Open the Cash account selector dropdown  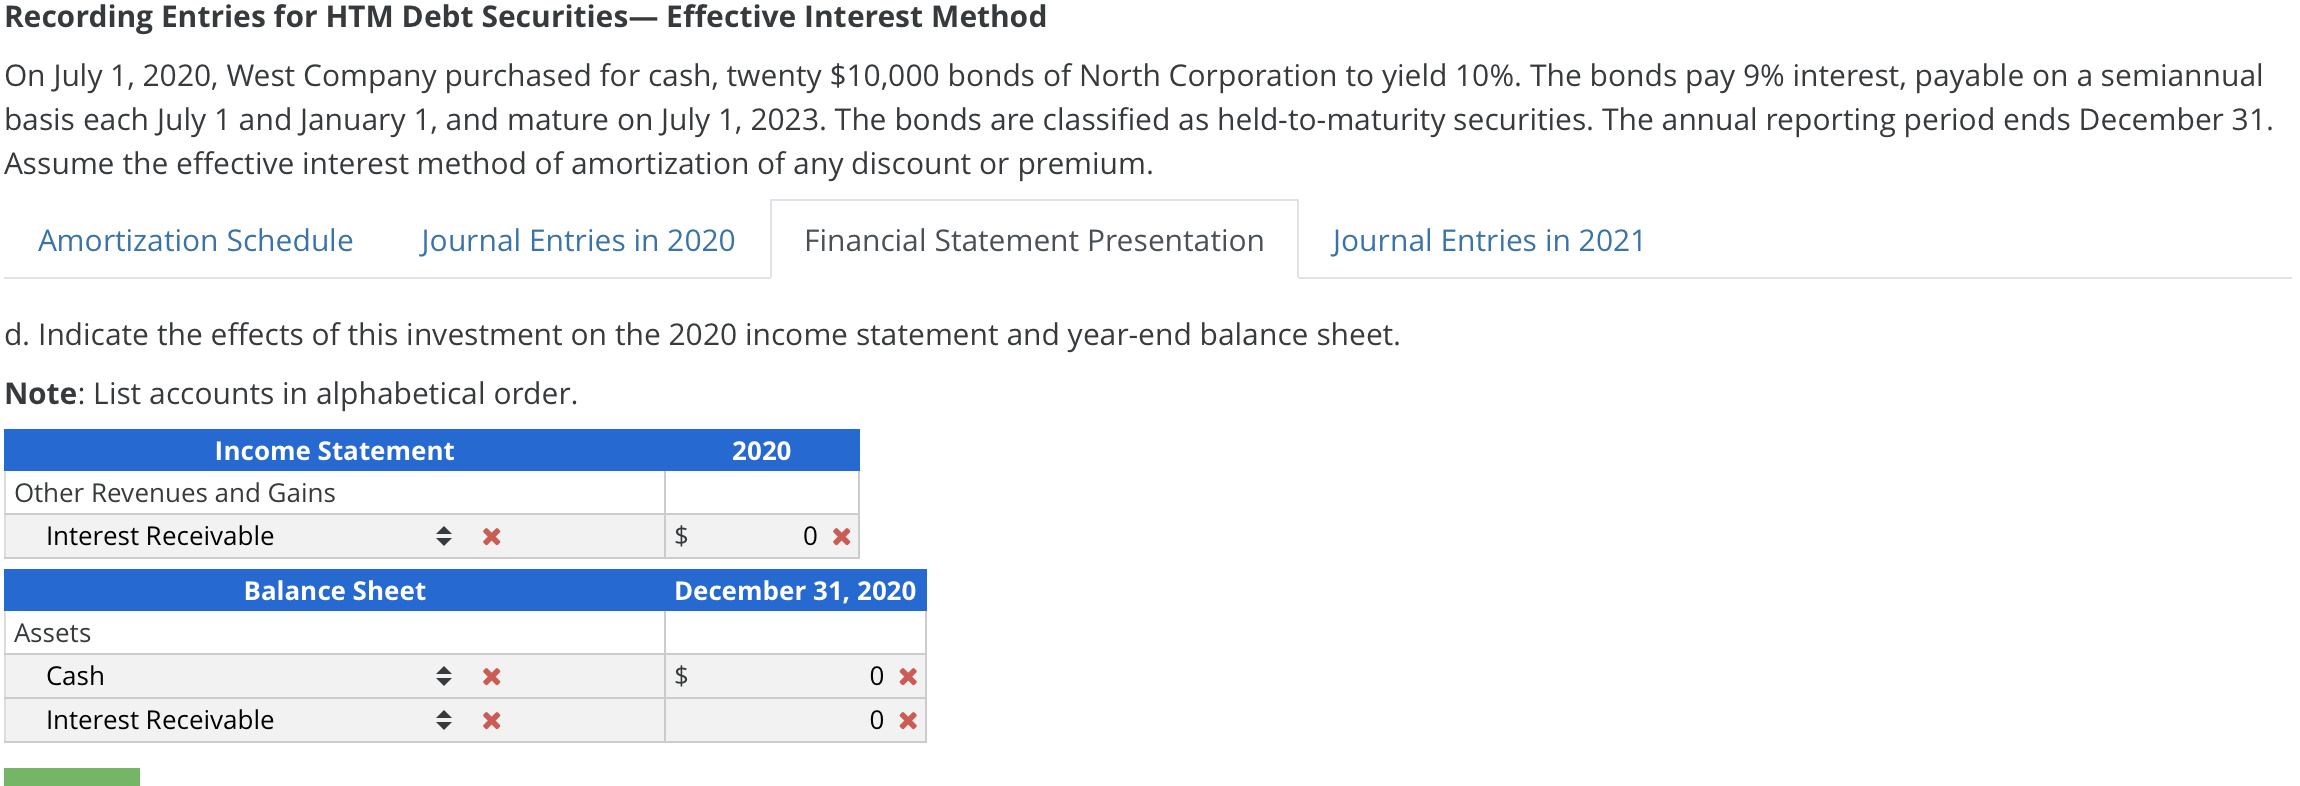point(443,676)
